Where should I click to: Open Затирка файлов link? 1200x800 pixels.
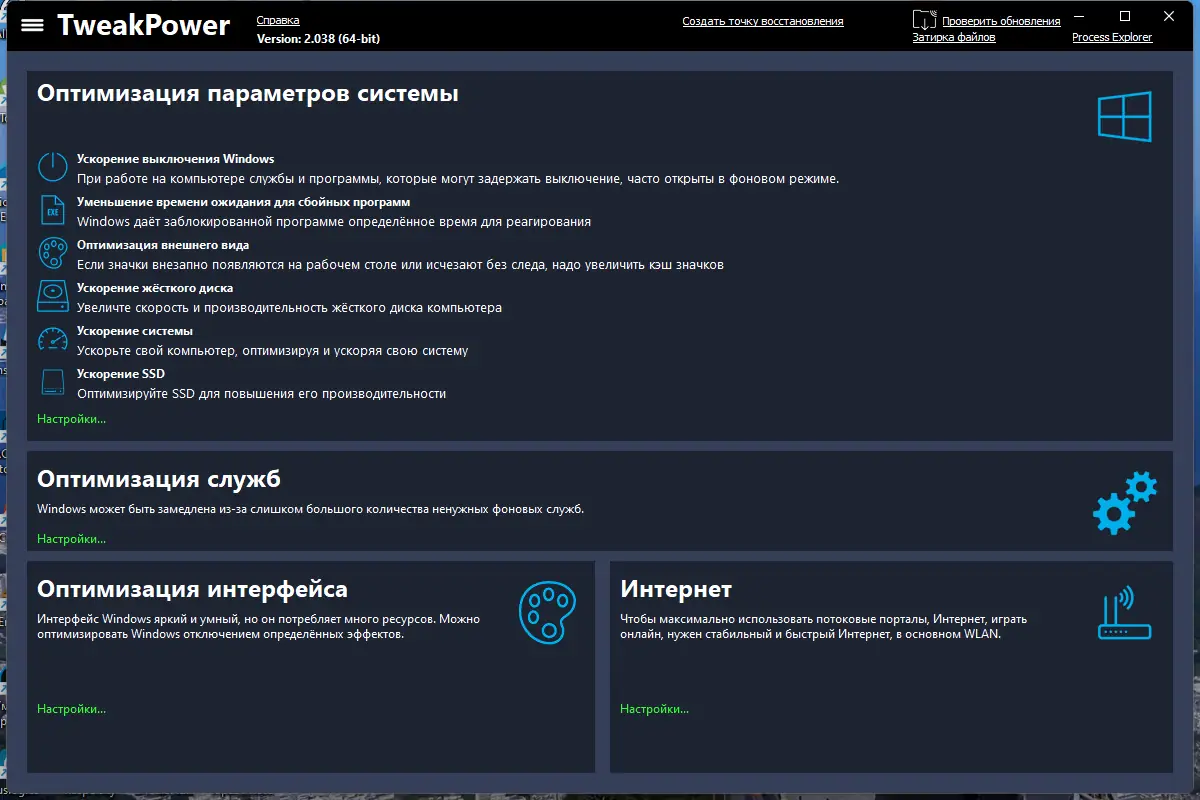[954, 37]
